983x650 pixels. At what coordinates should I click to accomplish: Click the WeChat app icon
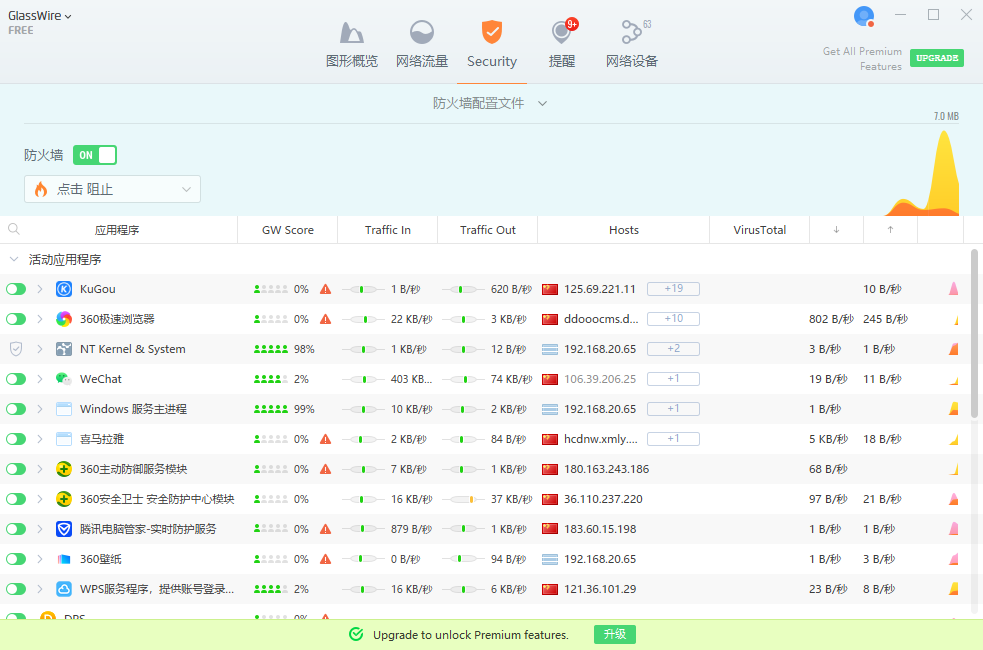(x=64, y=379)
